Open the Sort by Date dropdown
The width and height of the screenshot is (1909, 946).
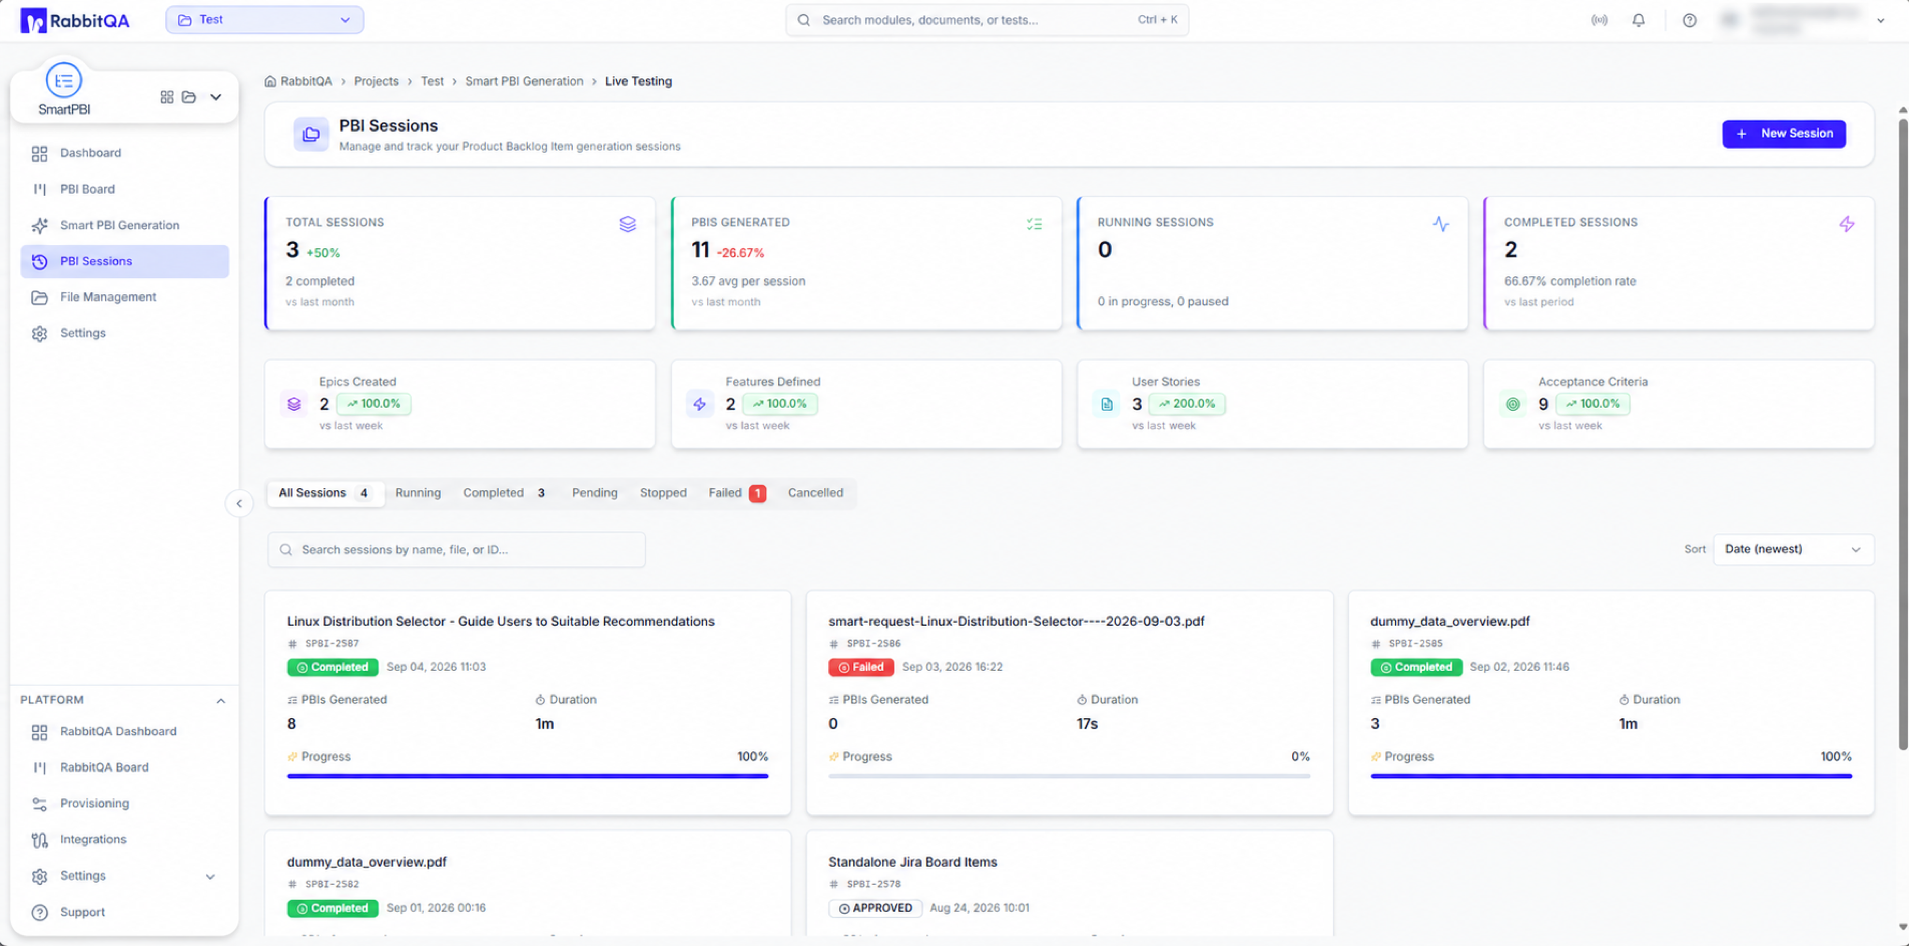[x=1793, y=549]
